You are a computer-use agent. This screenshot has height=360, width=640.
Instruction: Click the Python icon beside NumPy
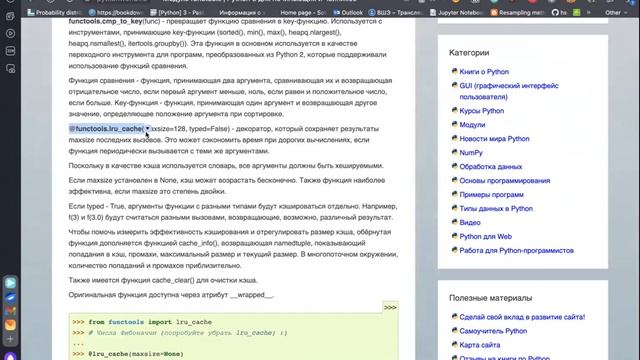click(x=454, y=152)
